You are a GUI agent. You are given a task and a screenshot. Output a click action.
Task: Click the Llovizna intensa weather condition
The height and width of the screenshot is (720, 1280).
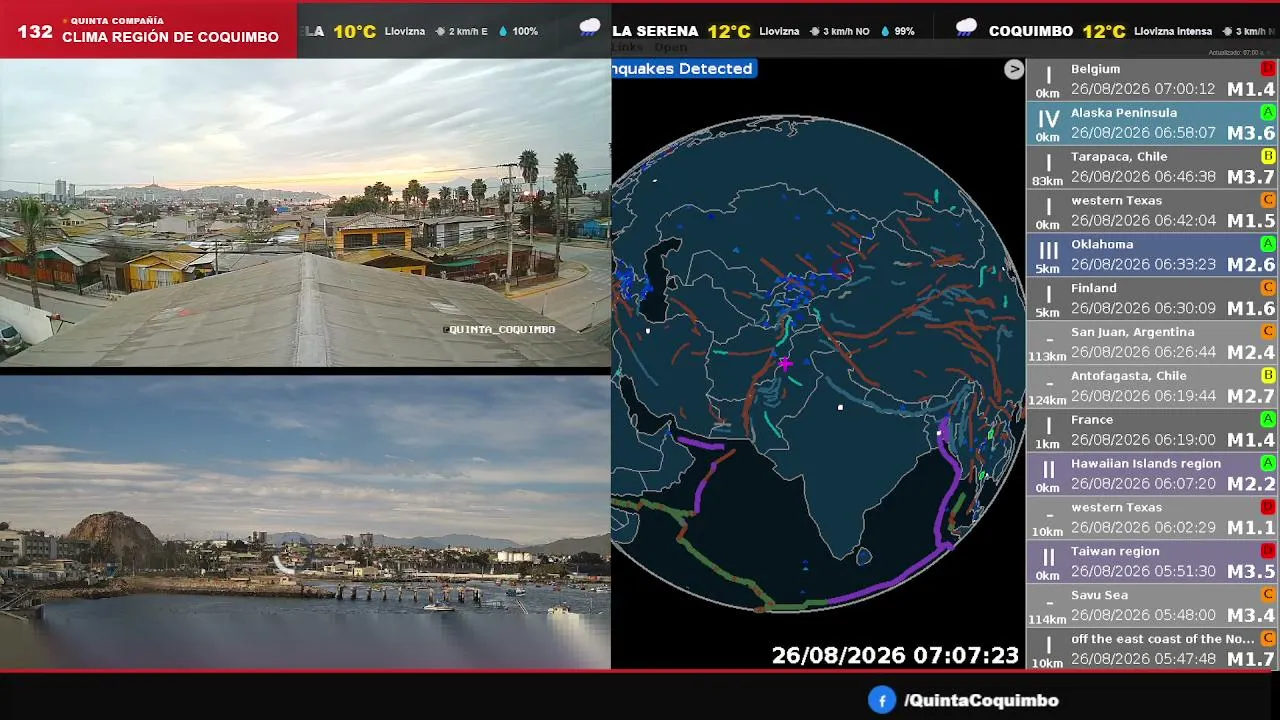(1173, 32)
